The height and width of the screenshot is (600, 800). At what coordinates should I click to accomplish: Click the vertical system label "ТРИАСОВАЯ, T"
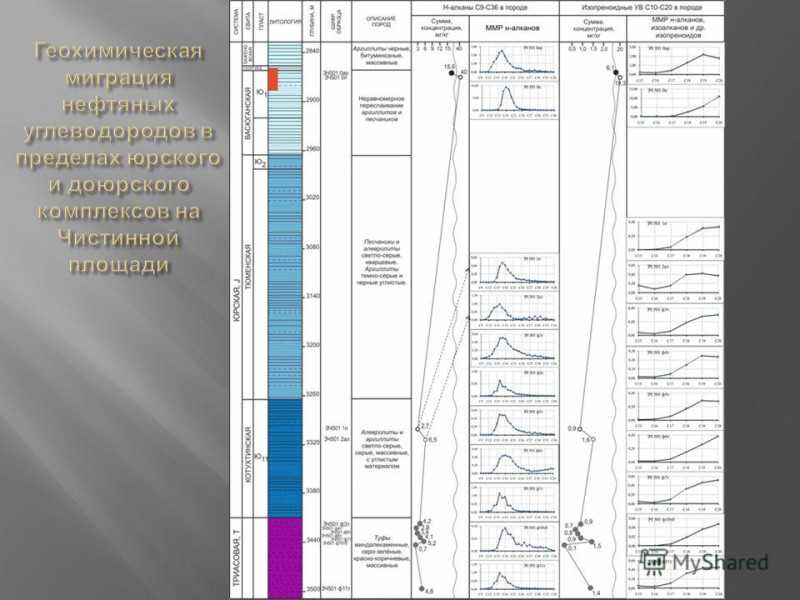[x=236, y=558]
